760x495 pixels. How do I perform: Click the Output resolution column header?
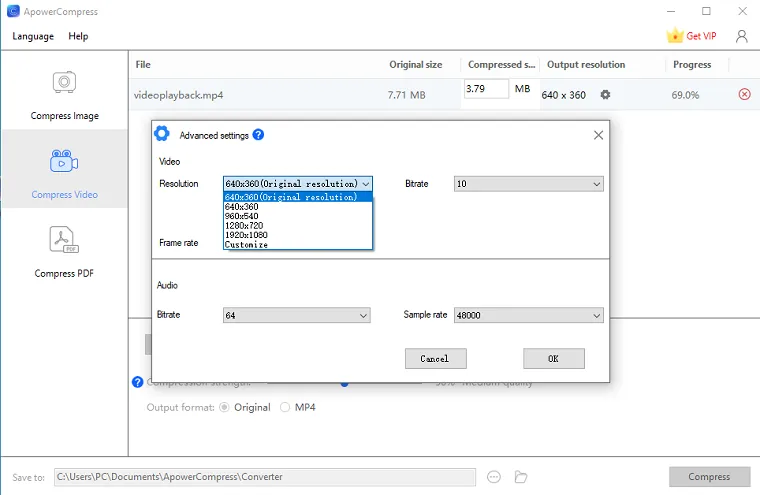click(586, 64)
